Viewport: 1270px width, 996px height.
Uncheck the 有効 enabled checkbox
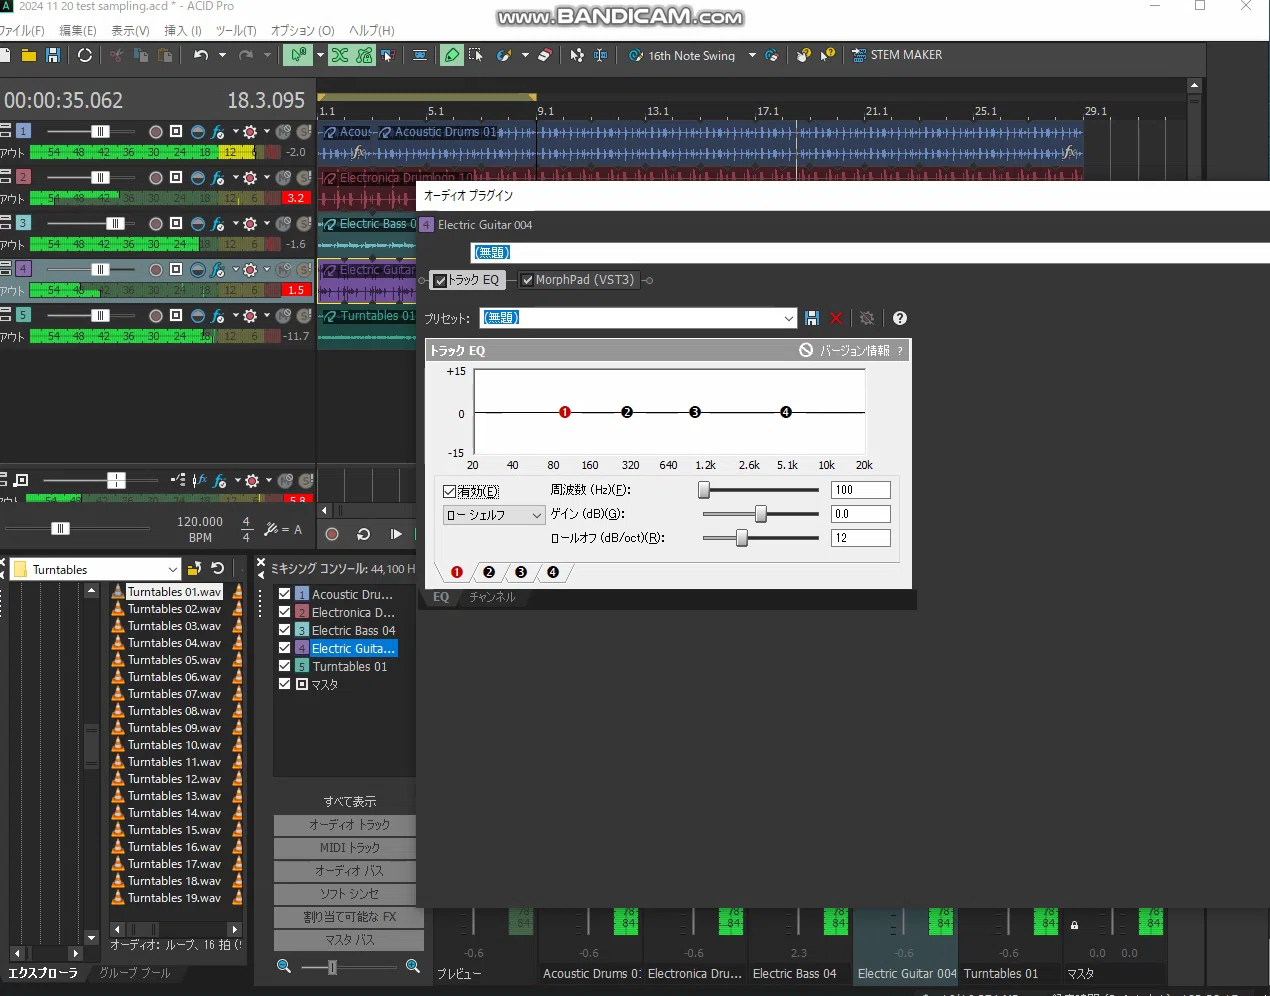449,491
